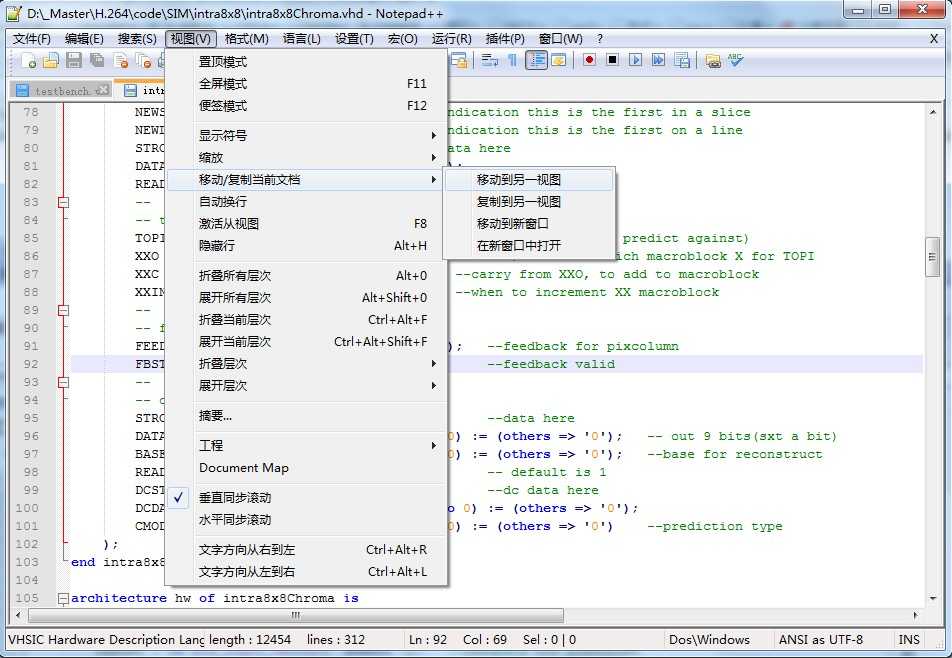Viewport: 952px width, 658px height.
Task: Enable 置顶模式 always-on-top option
Action: click(307, 62)
